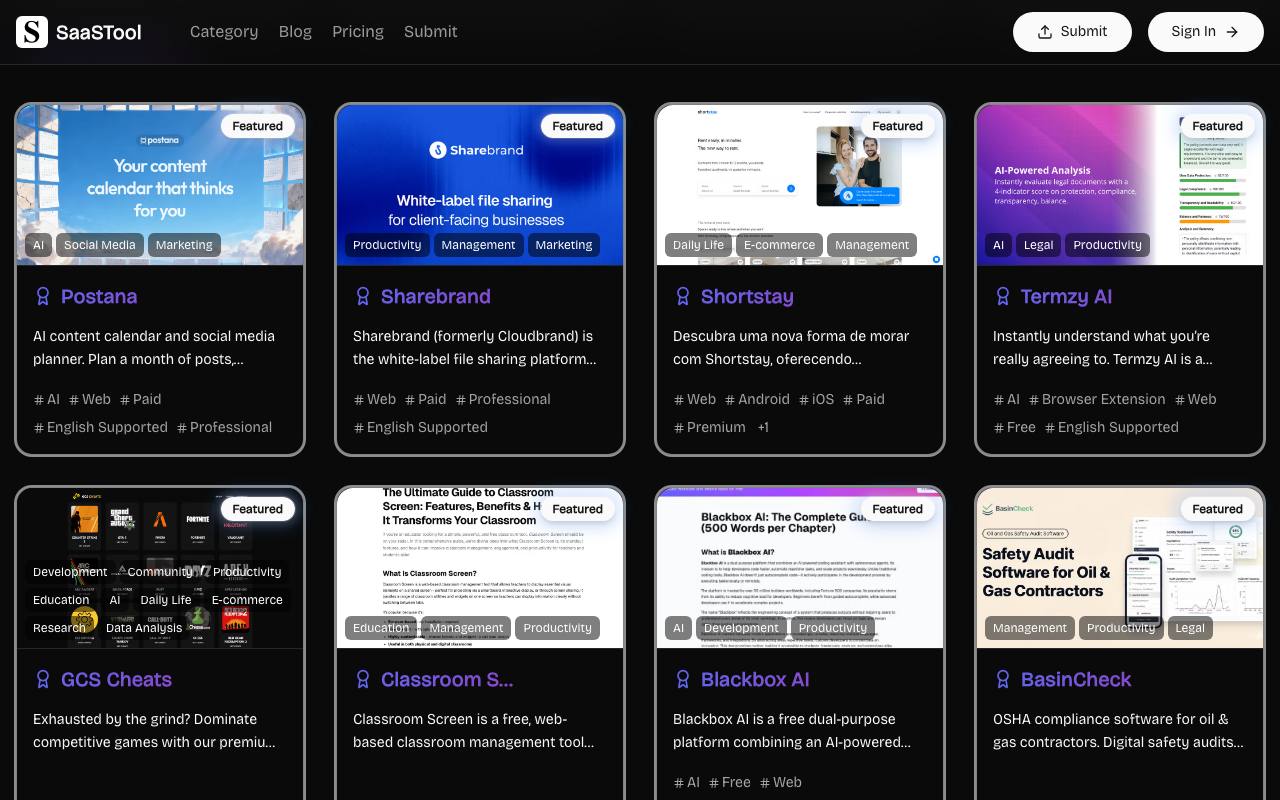Click the Android hashtag on Shortstay card
1280x800 pixels.
[757, 399]
